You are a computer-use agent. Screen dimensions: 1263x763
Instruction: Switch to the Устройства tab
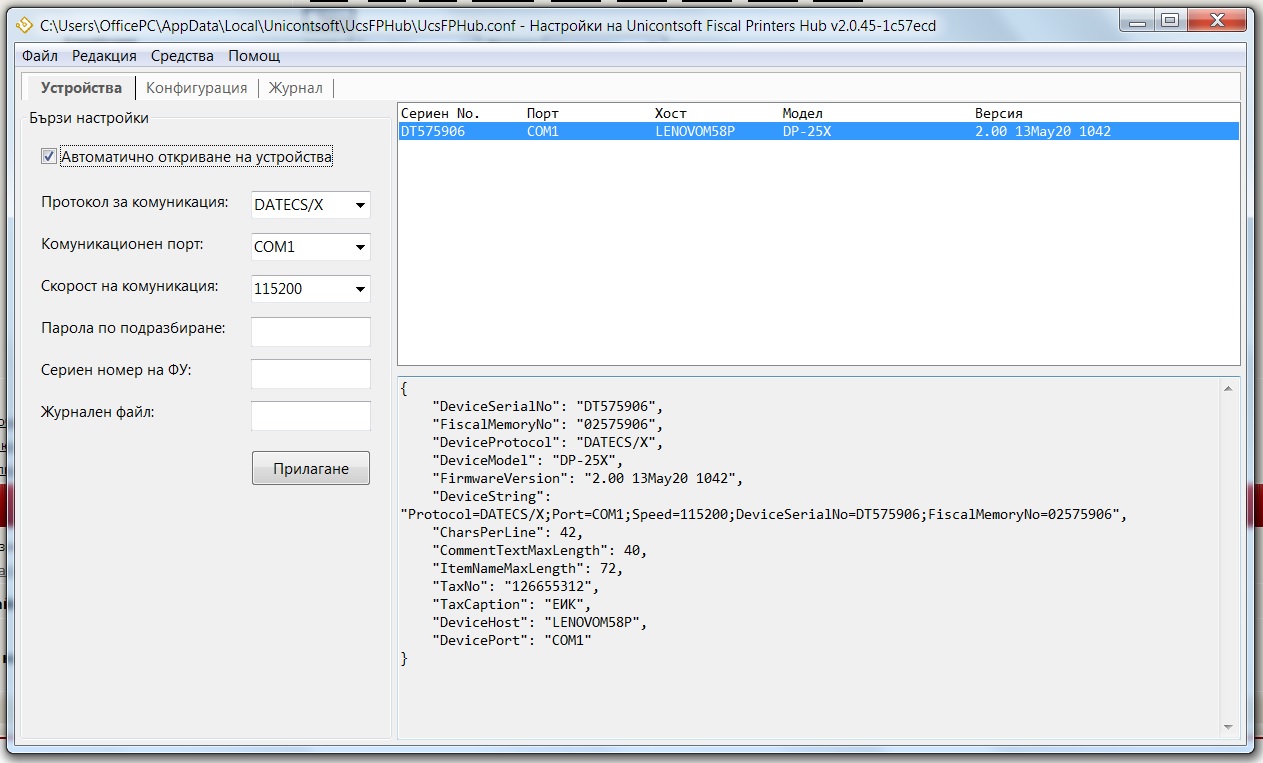pos(81,88)
